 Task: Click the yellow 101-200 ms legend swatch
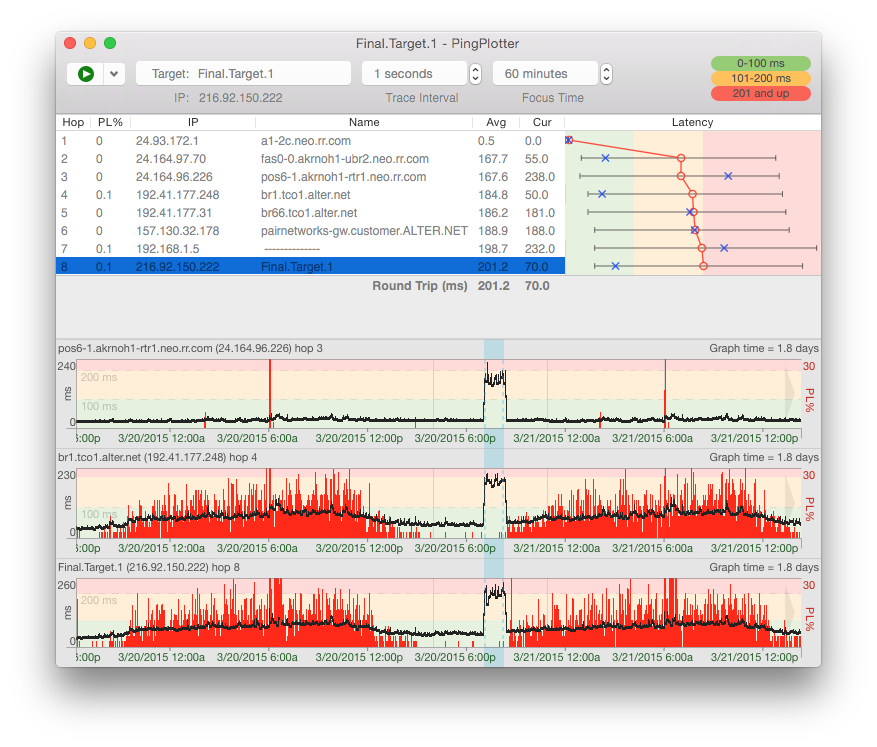[x=760, y=78]
